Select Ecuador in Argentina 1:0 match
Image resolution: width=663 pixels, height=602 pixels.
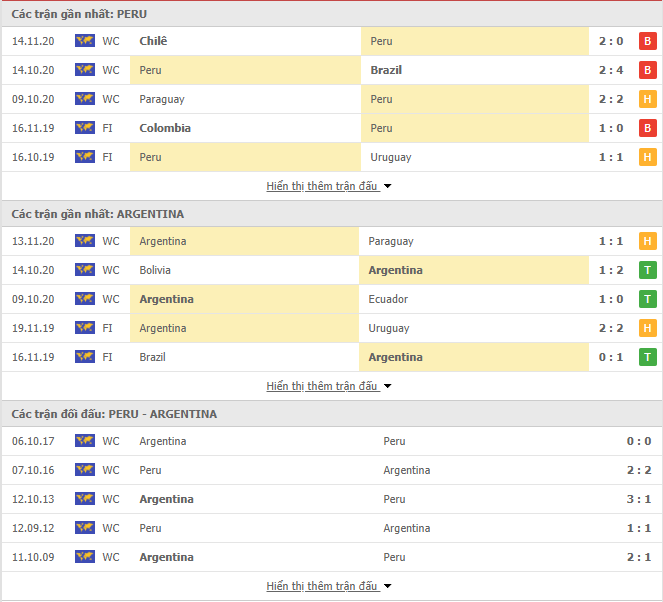coord(388,299)
